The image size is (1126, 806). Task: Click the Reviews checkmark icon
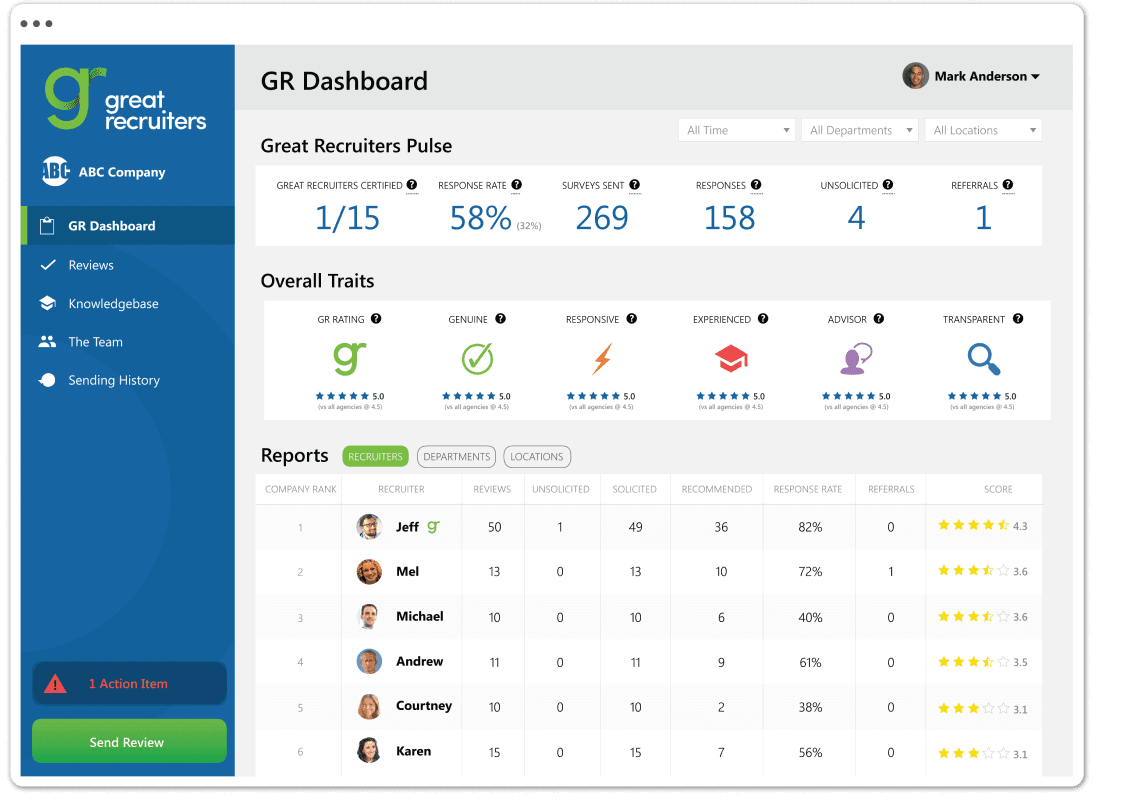(48, 265)
